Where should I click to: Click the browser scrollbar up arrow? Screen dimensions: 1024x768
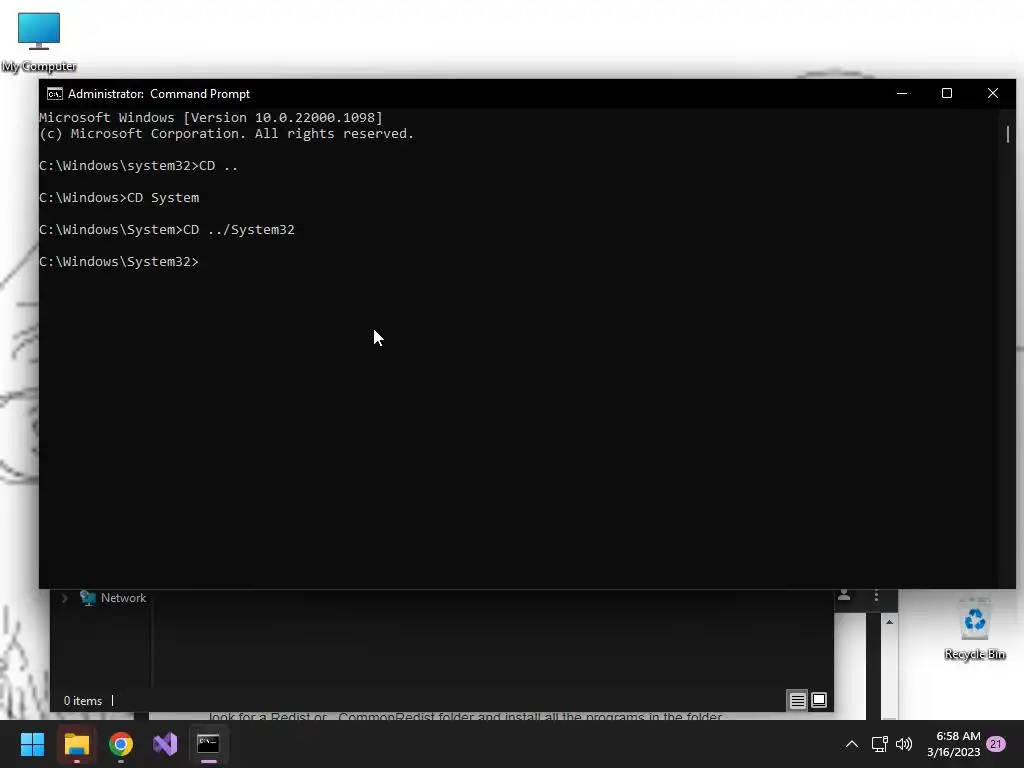889,622
